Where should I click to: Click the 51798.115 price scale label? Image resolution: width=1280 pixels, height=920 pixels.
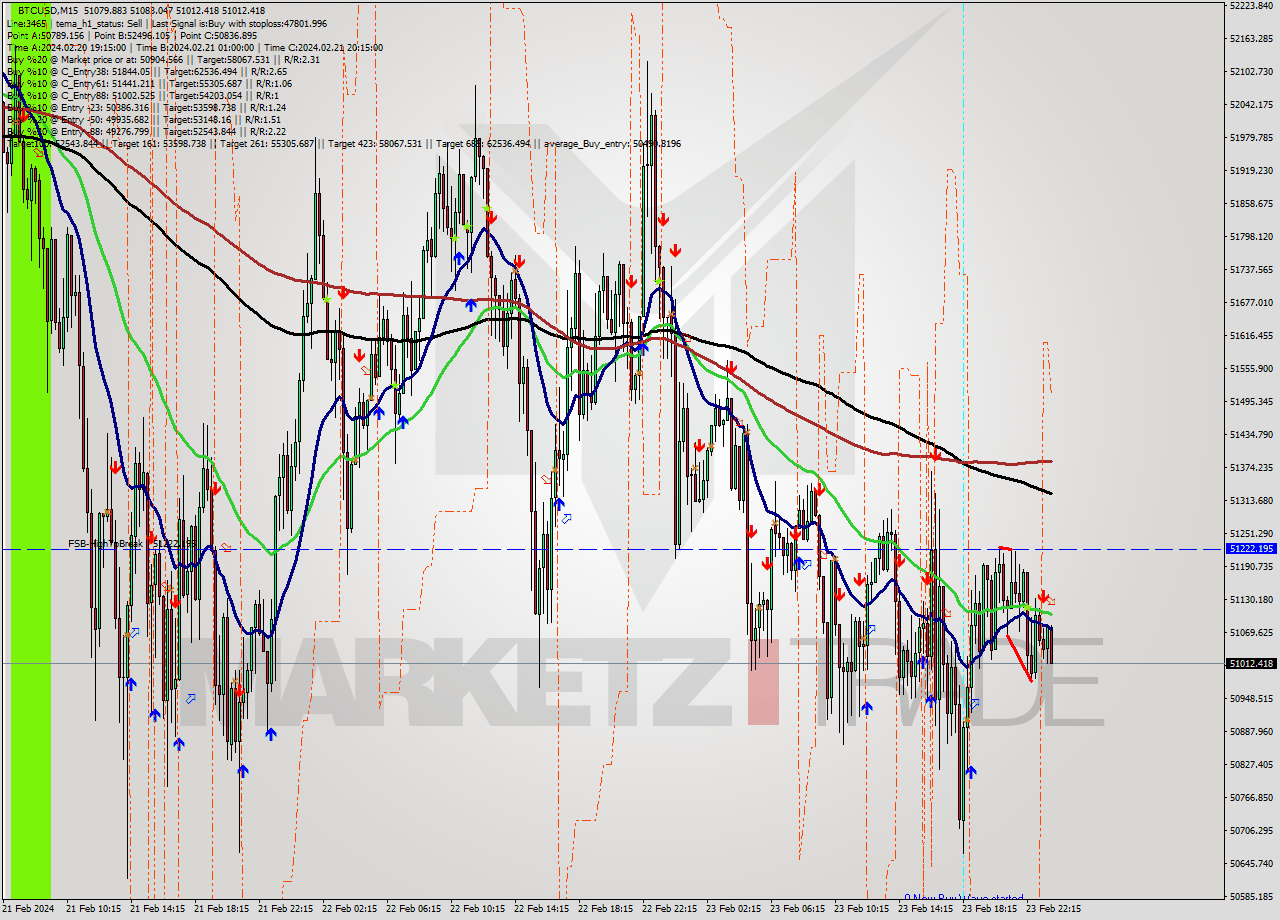click(x=1252, y=236)
